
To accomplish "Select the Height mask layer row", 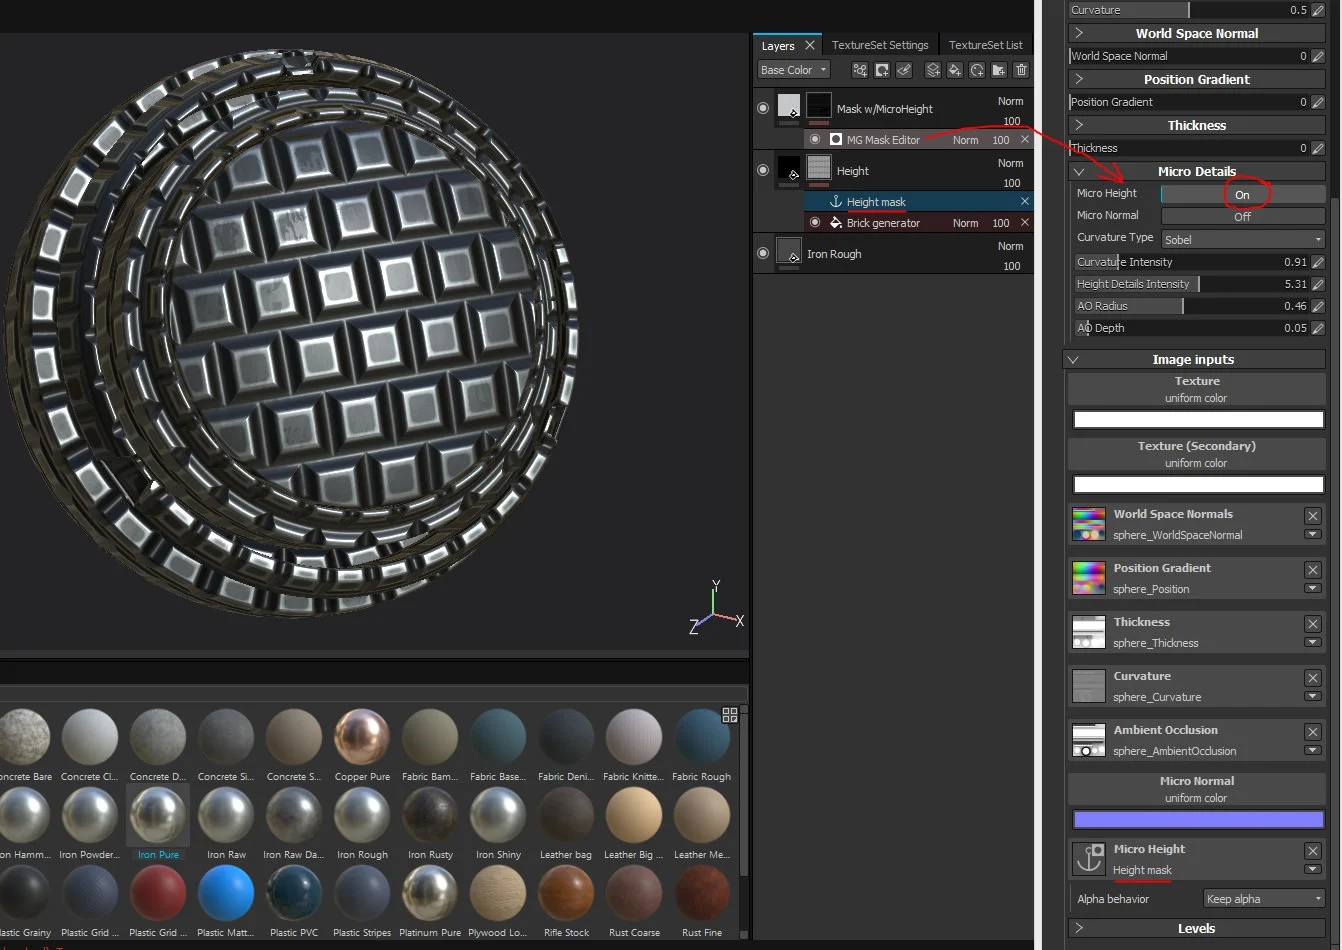I will (x=918, y=202).
